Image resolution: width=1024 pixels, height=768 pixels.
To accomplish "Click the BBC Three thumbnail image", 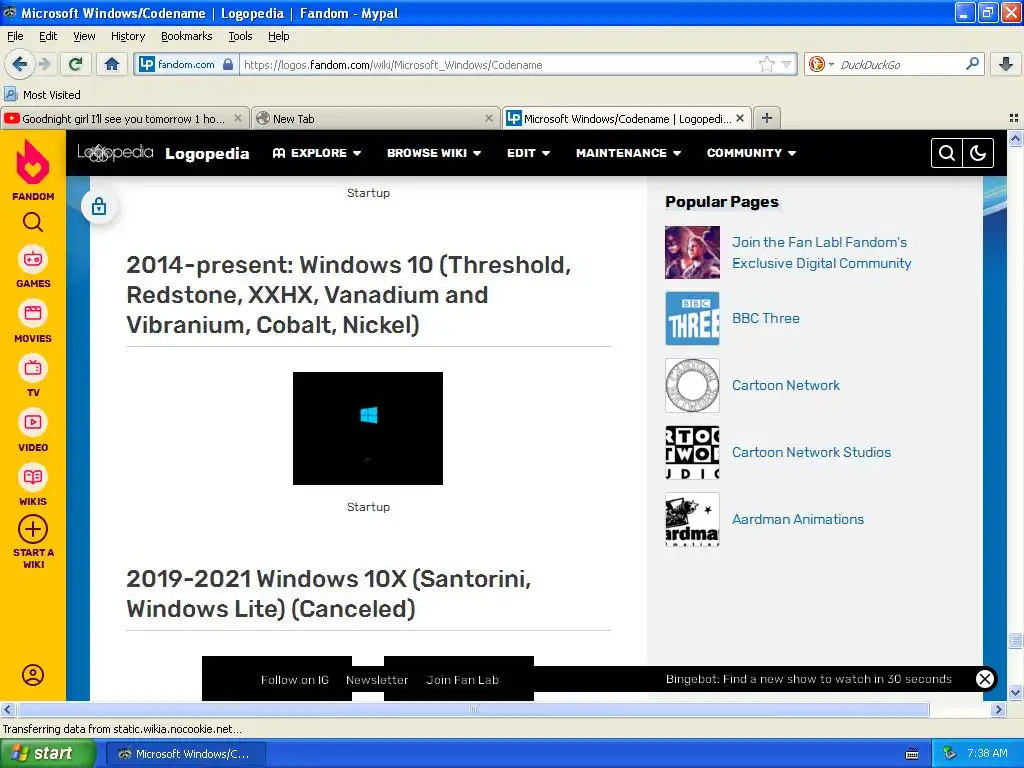I will point(692,318).
